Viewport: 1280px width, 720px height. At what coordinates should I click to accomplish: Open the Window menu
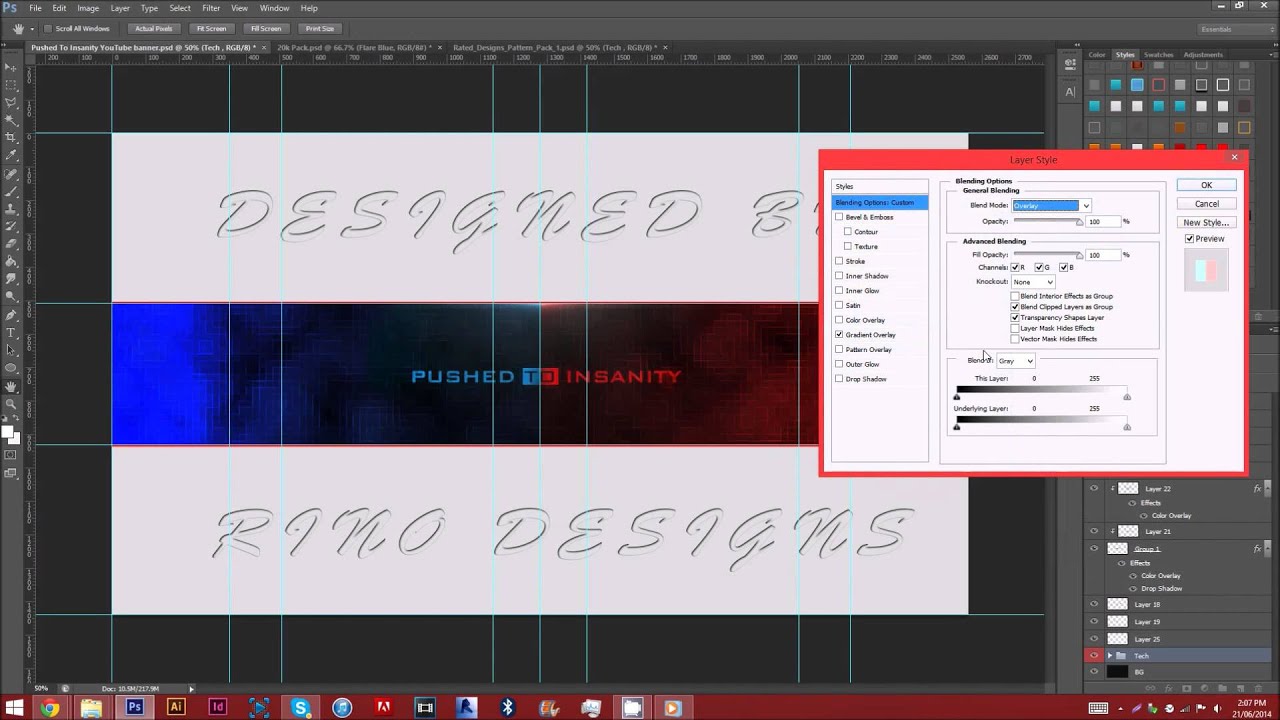[274, 8]
